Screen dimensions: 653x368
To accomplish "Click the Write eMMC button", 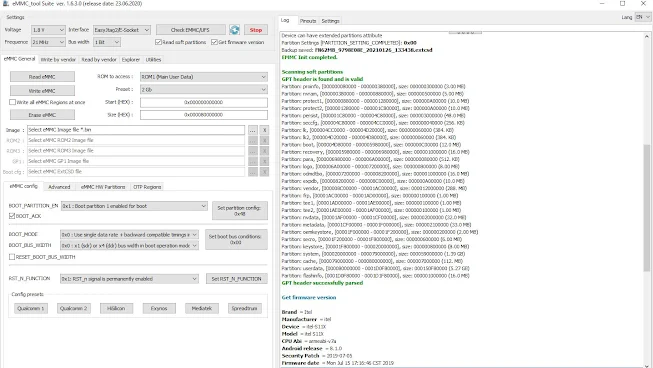I will tap(42, 91).
